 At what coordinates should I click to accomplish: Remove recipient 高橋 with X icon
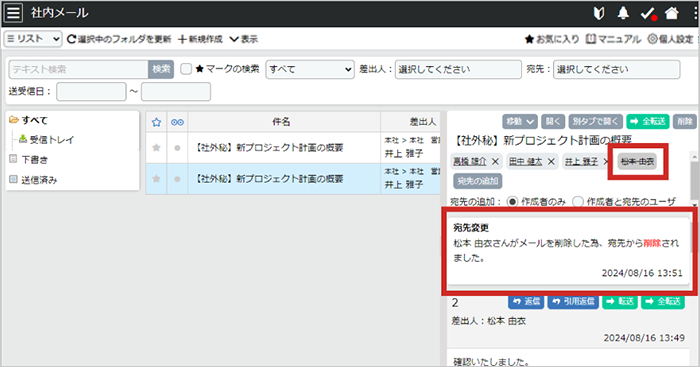point(495,162)
